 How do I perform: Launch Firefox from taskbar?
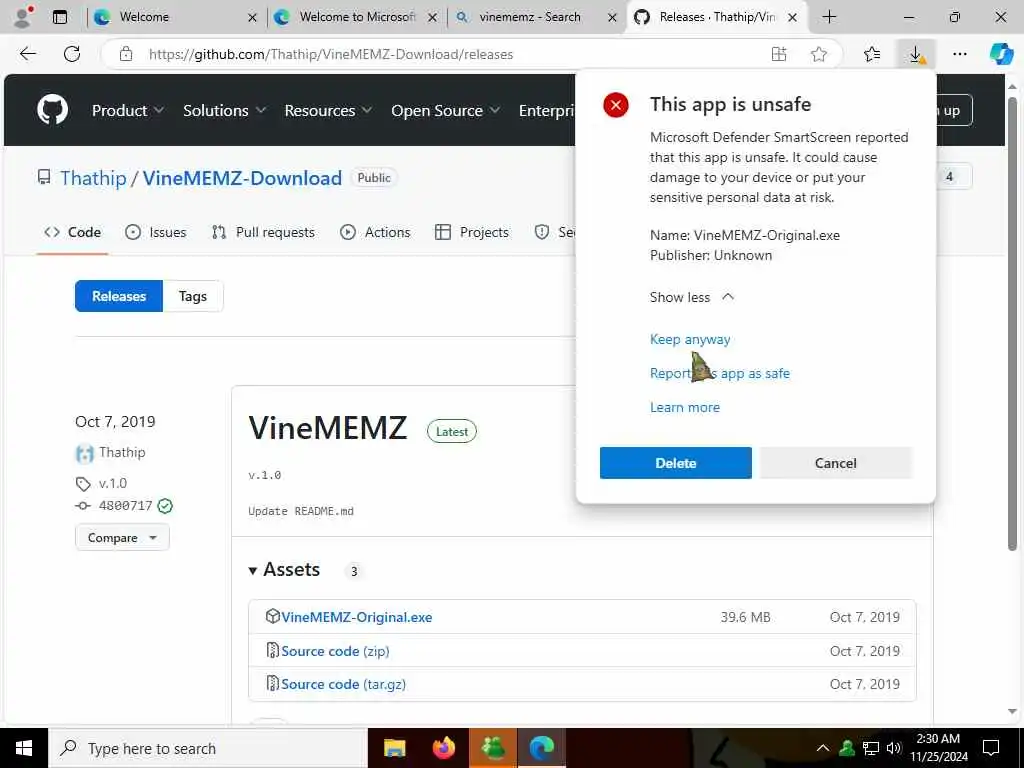tap(443, 748)
